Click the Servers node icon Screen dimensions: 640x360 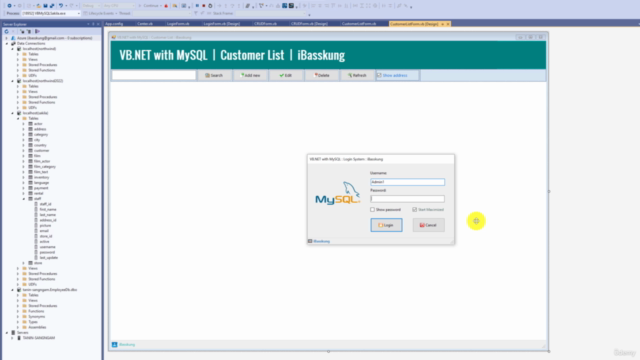[13, 333]
